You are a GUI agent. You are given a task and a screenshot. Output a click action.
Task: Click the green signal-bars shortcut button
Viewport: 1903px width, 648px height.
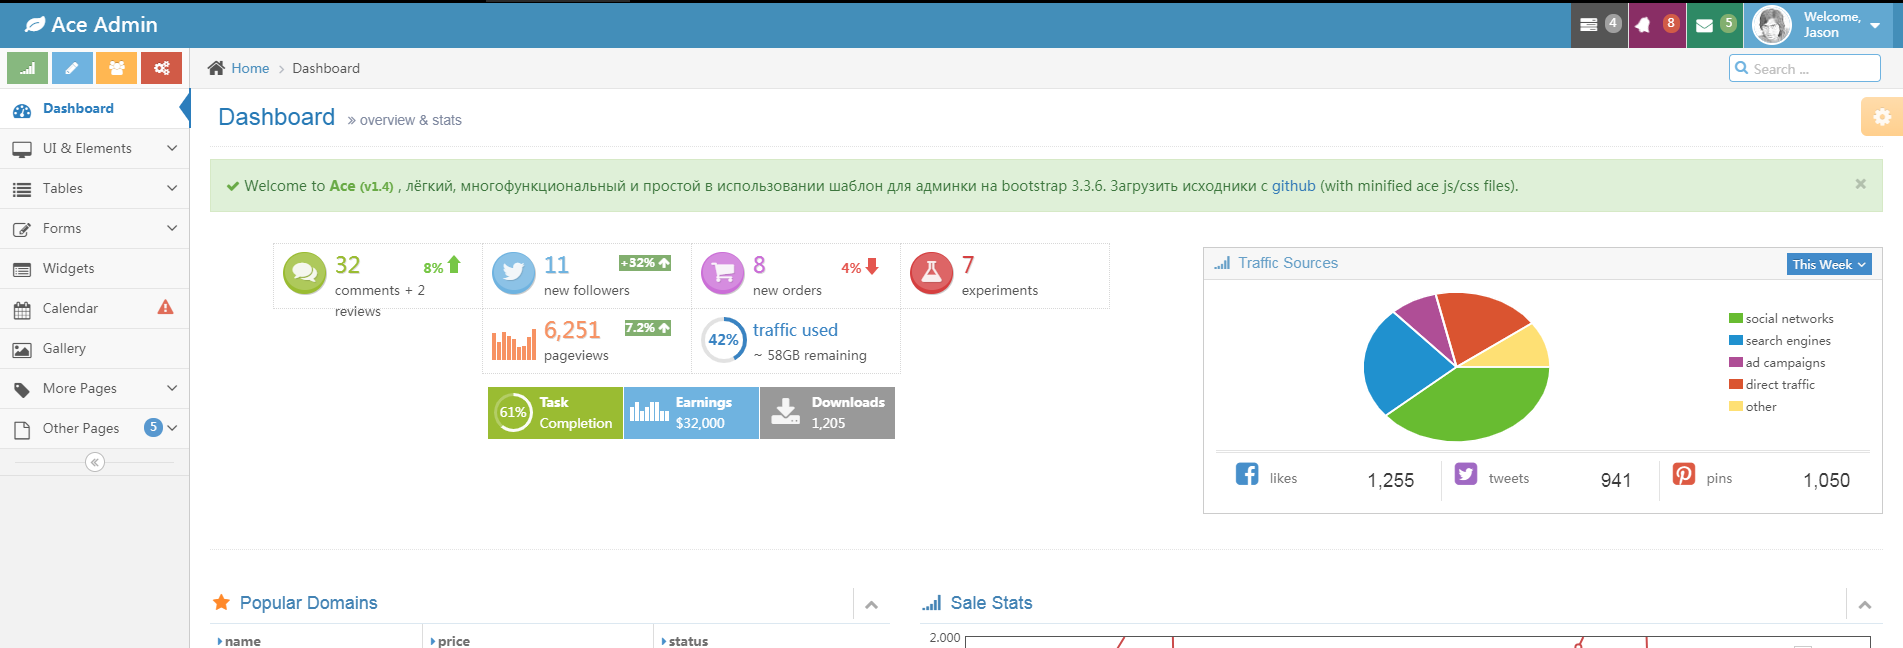[x=27, y=68]
